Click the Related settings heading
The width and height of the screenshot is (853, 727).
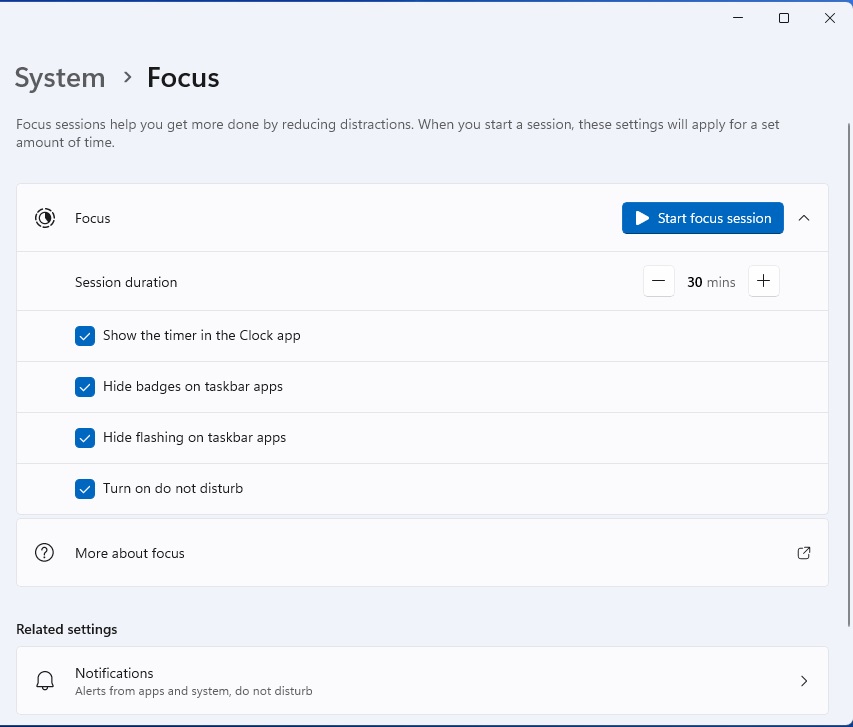pyautogui.click(x=67, y=629)
